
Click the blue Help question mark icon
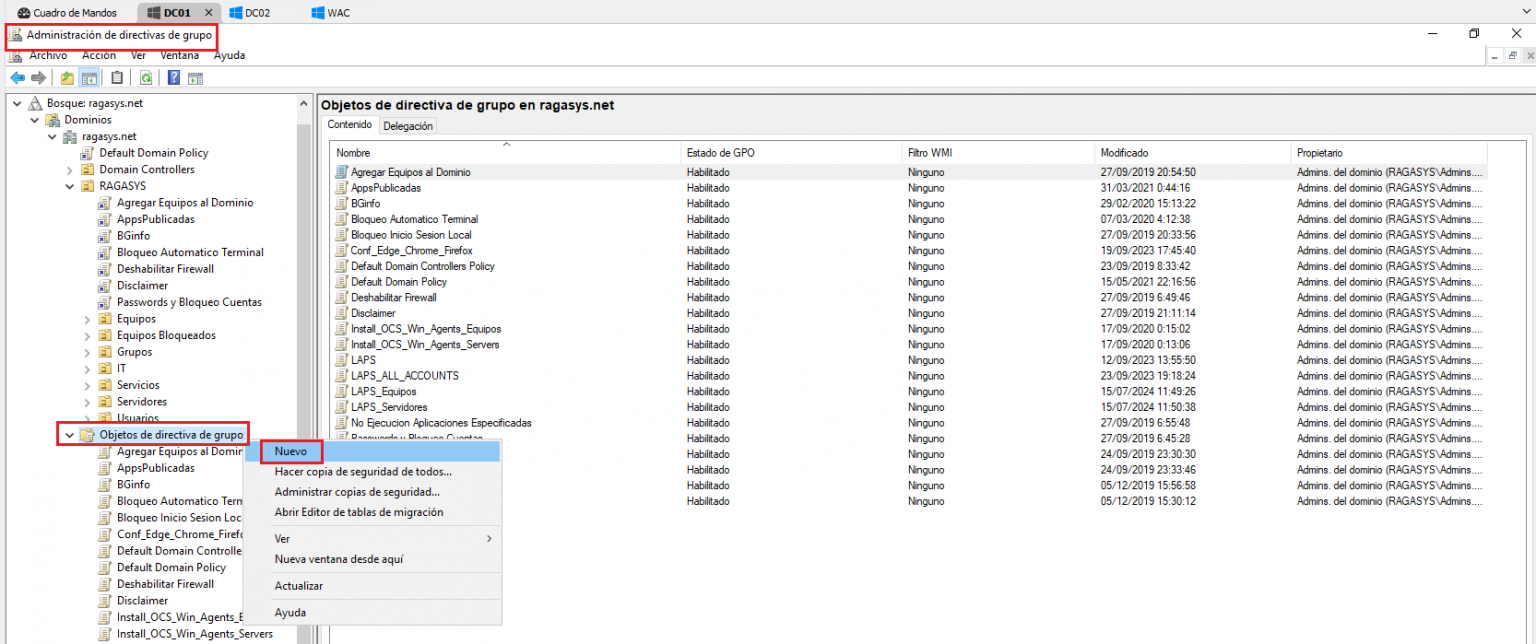174,78
